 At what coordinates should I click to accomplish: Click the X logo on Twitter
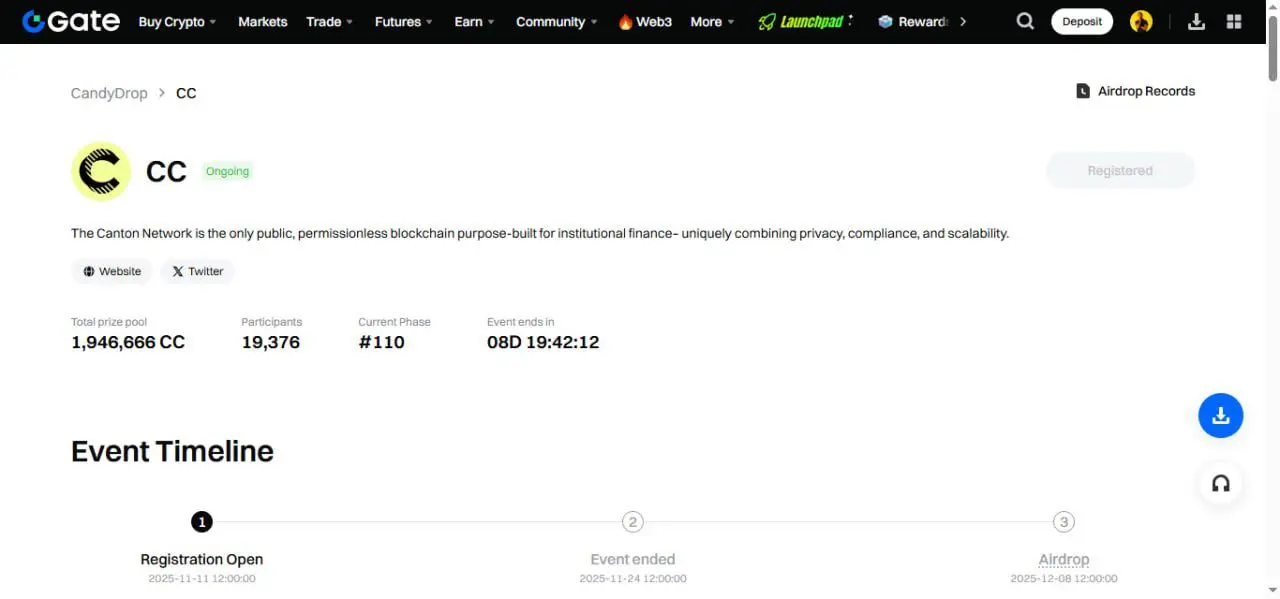tap(178, 271)
